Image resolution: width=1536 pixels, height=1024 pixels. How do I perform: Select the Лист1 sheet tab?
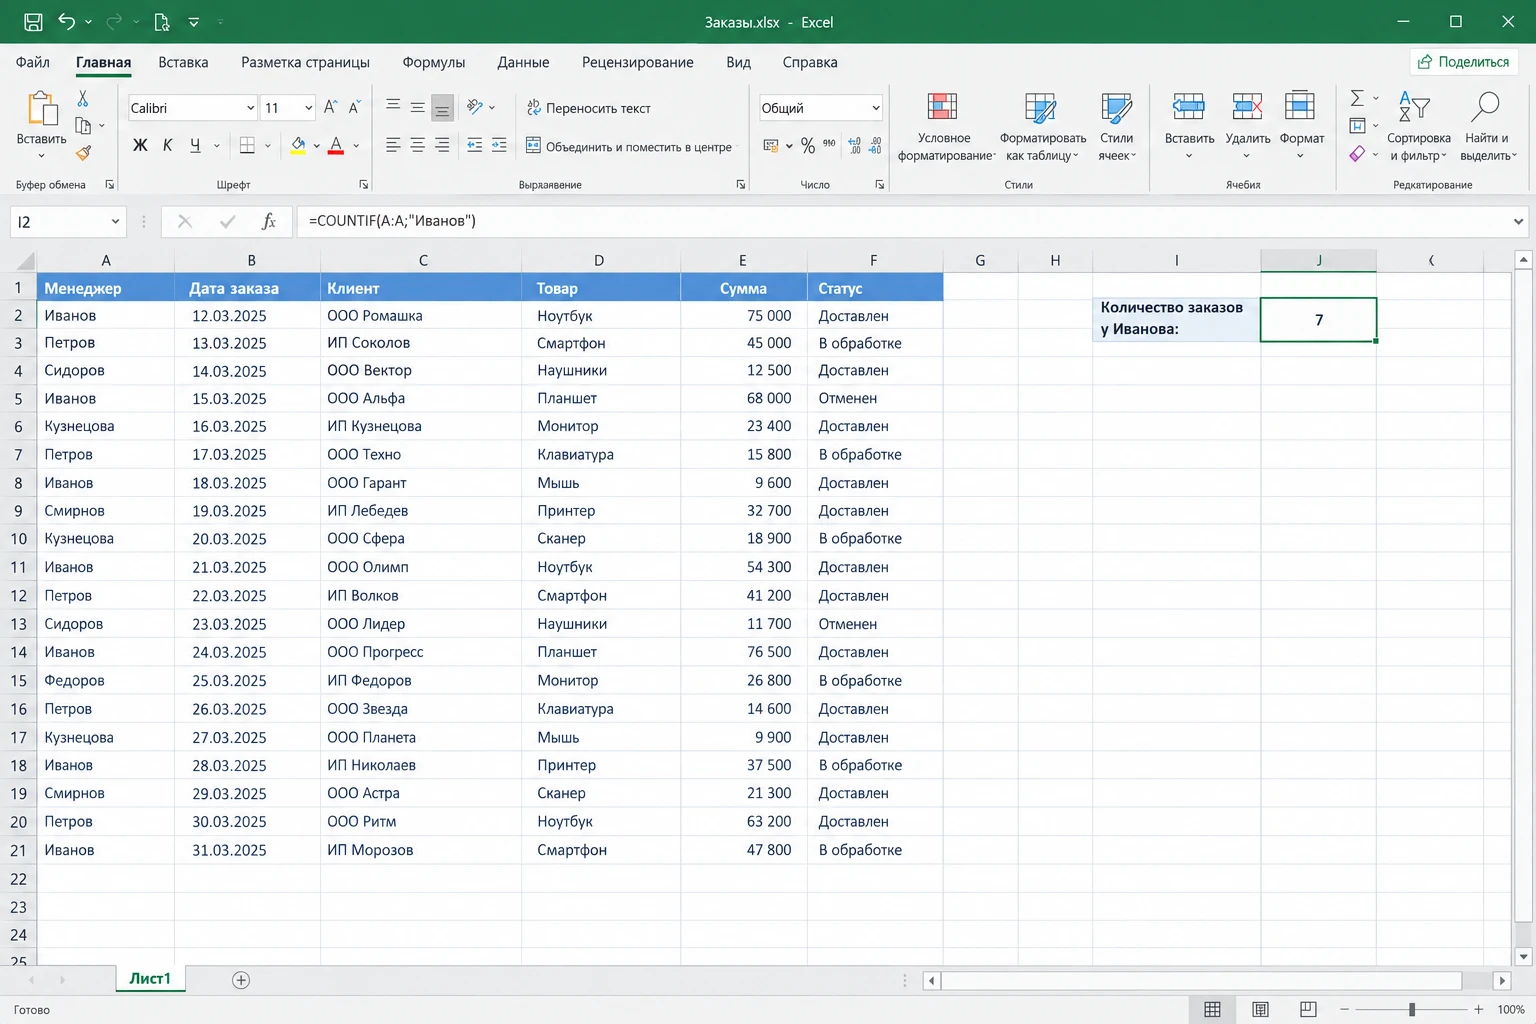point(150,979)
